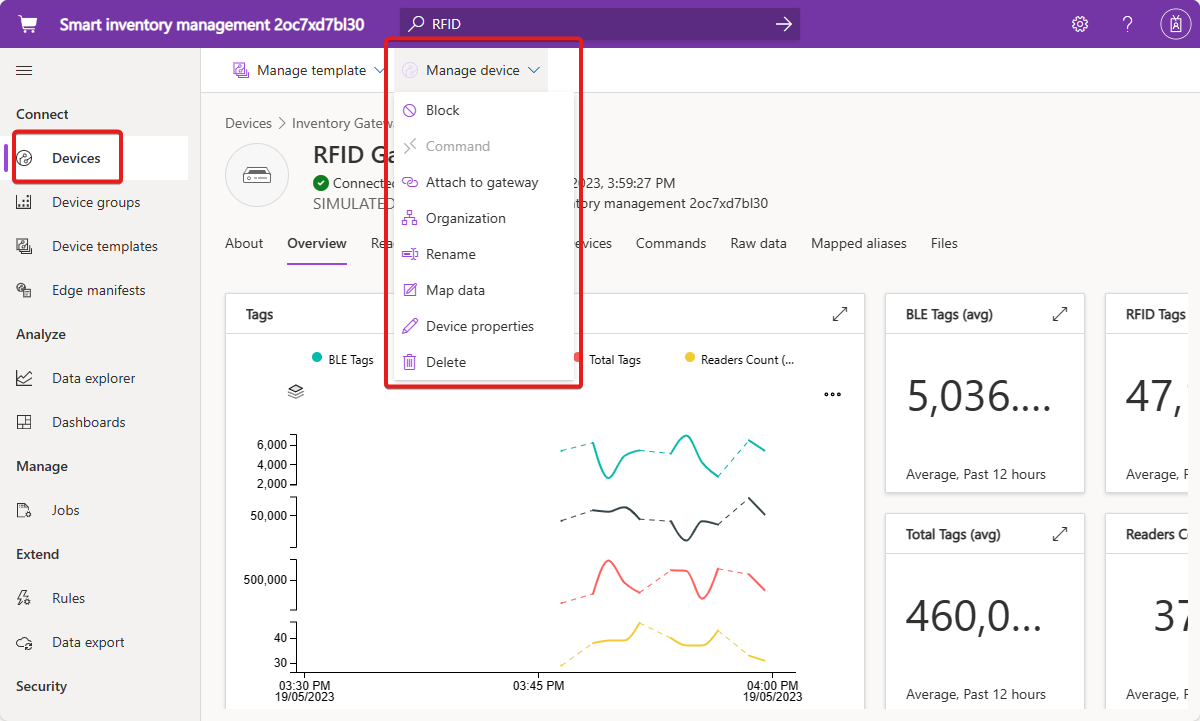Viewport: 1200px width, 721px height.
Task: Click the Jobs sidebar icon
Action: point(25,510)
